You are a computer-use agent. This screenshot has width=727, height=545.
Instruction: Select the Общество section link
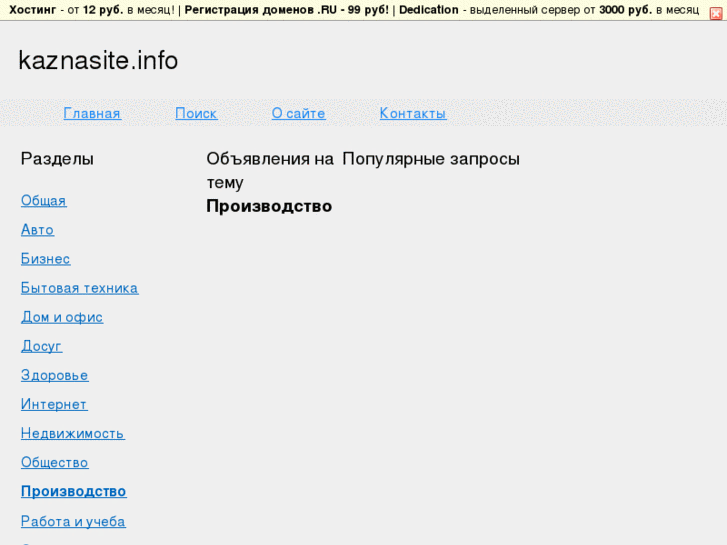pos(55,462)
